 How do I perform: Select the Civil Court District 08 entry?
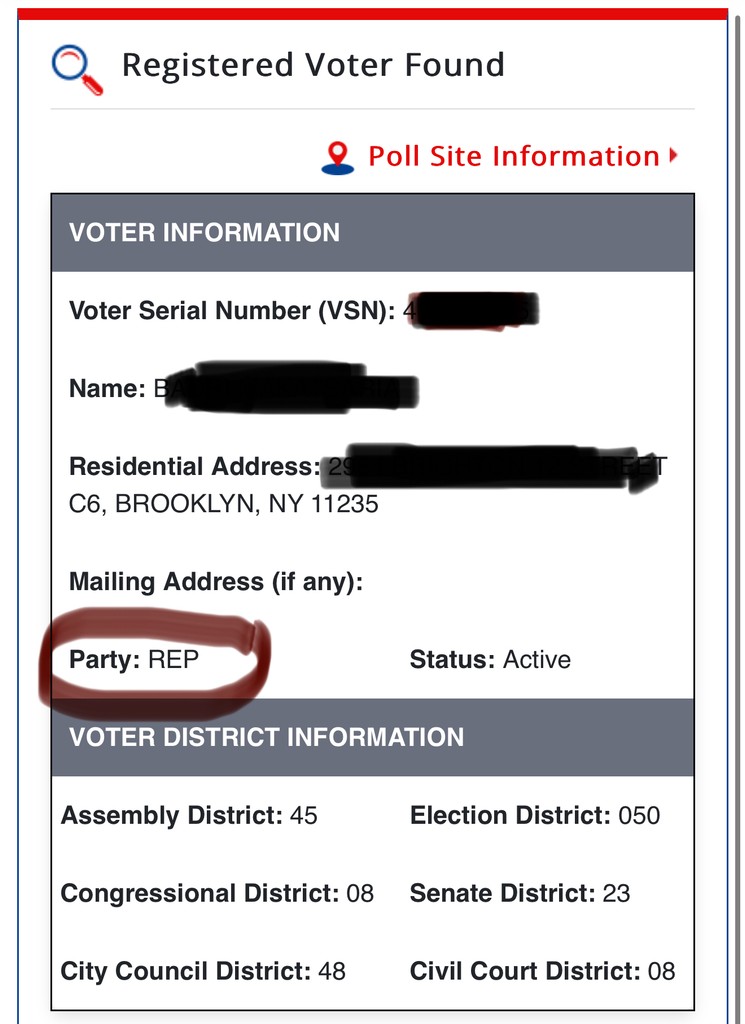pyautogui.click(x=542, y=971)
